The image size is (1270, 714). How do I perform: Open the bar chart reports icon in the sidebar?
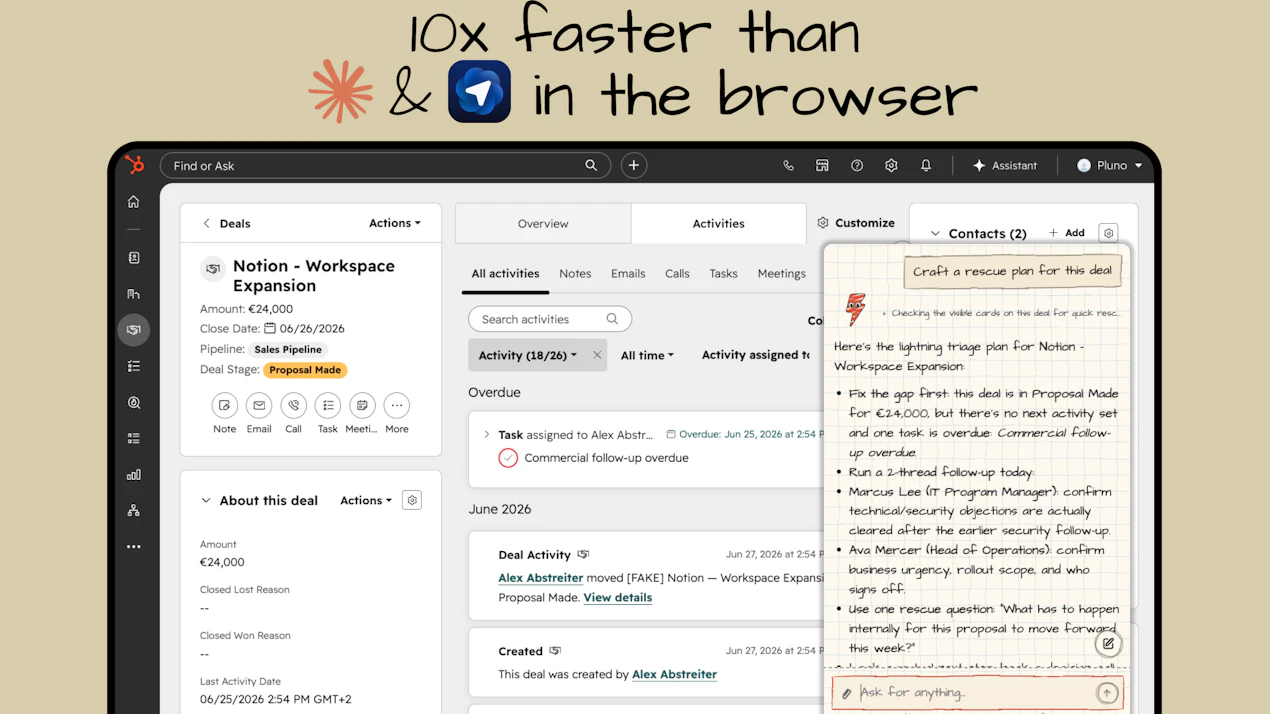pos(134,474)
